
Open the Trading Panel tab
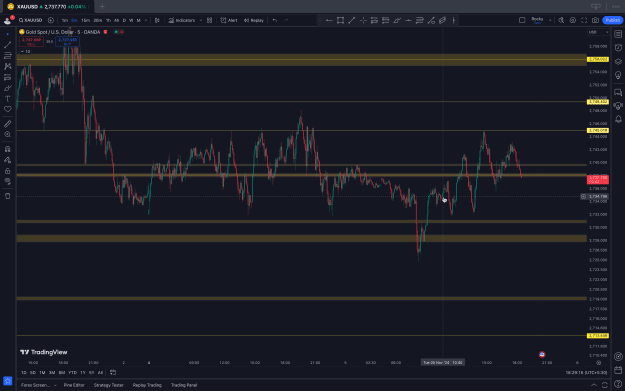(x=184, y=385)
